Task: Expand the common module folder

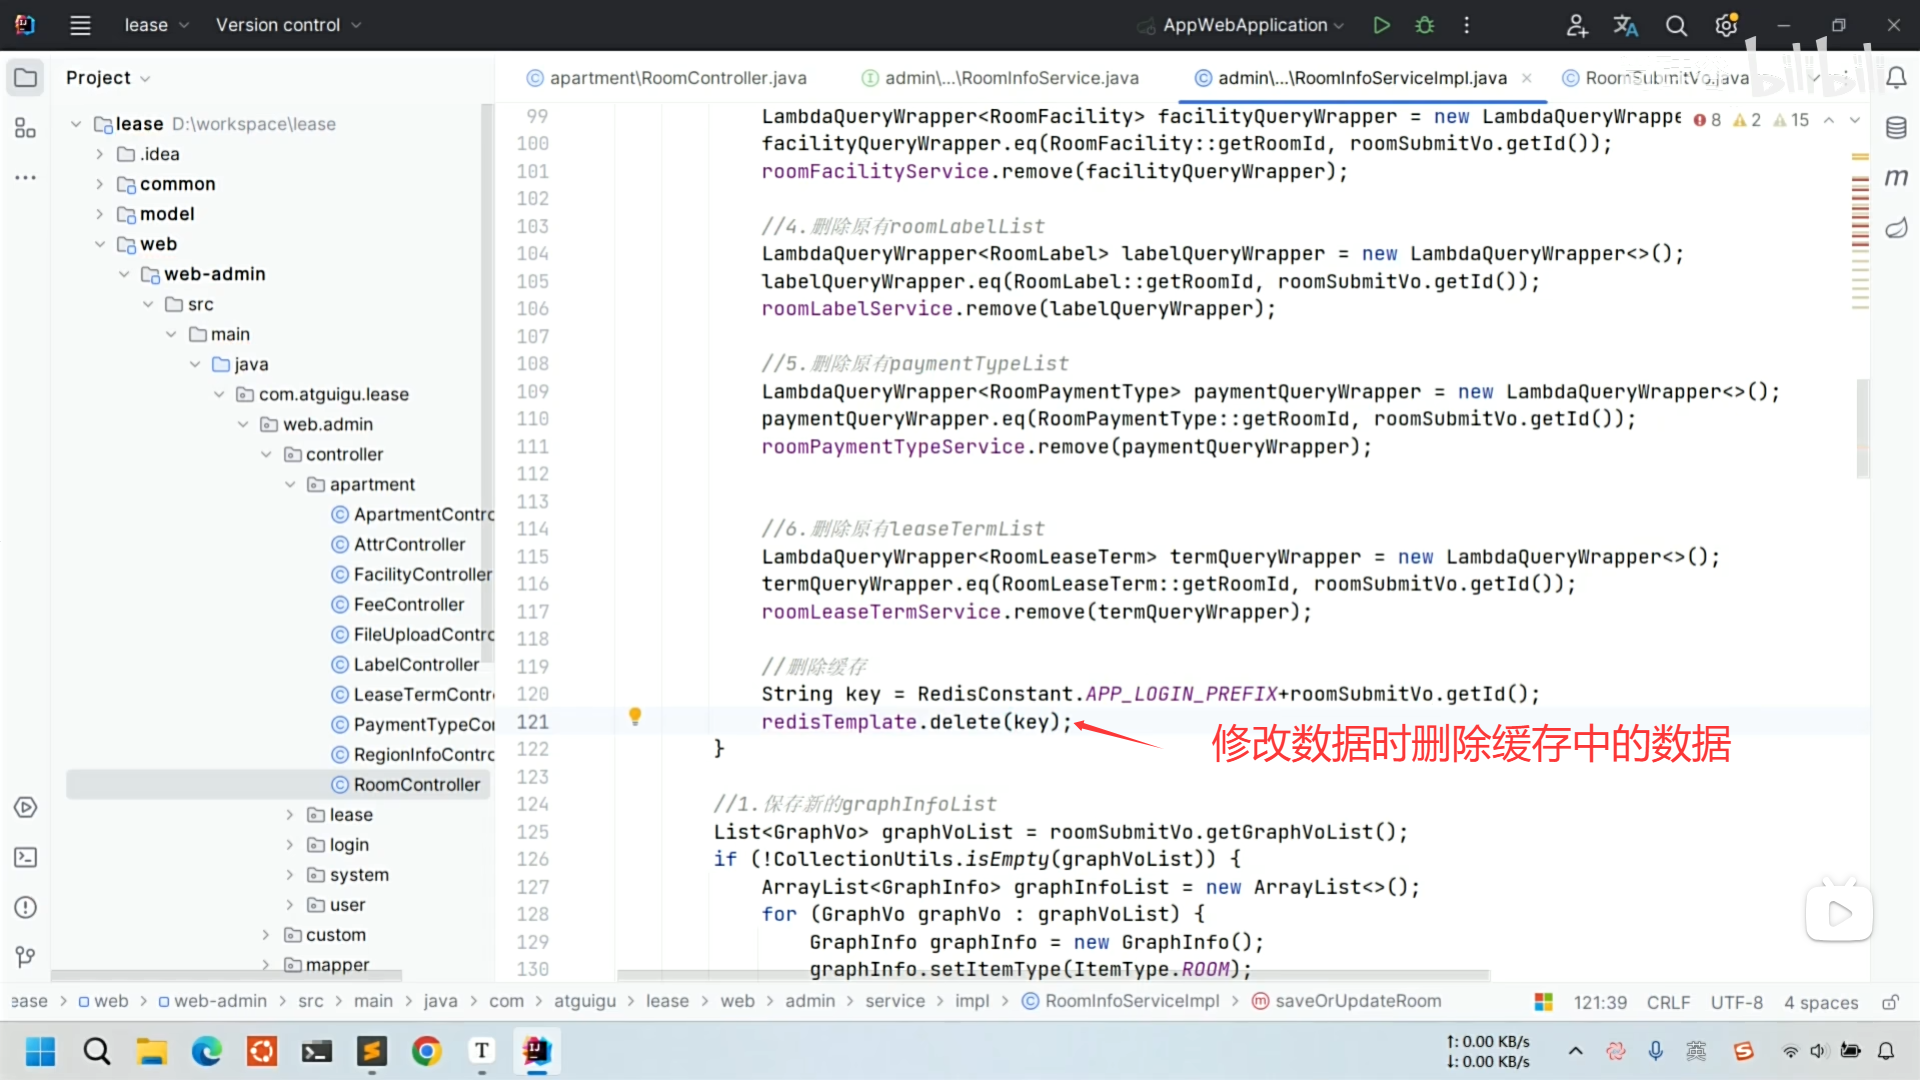Action: (x=99, y=184)
